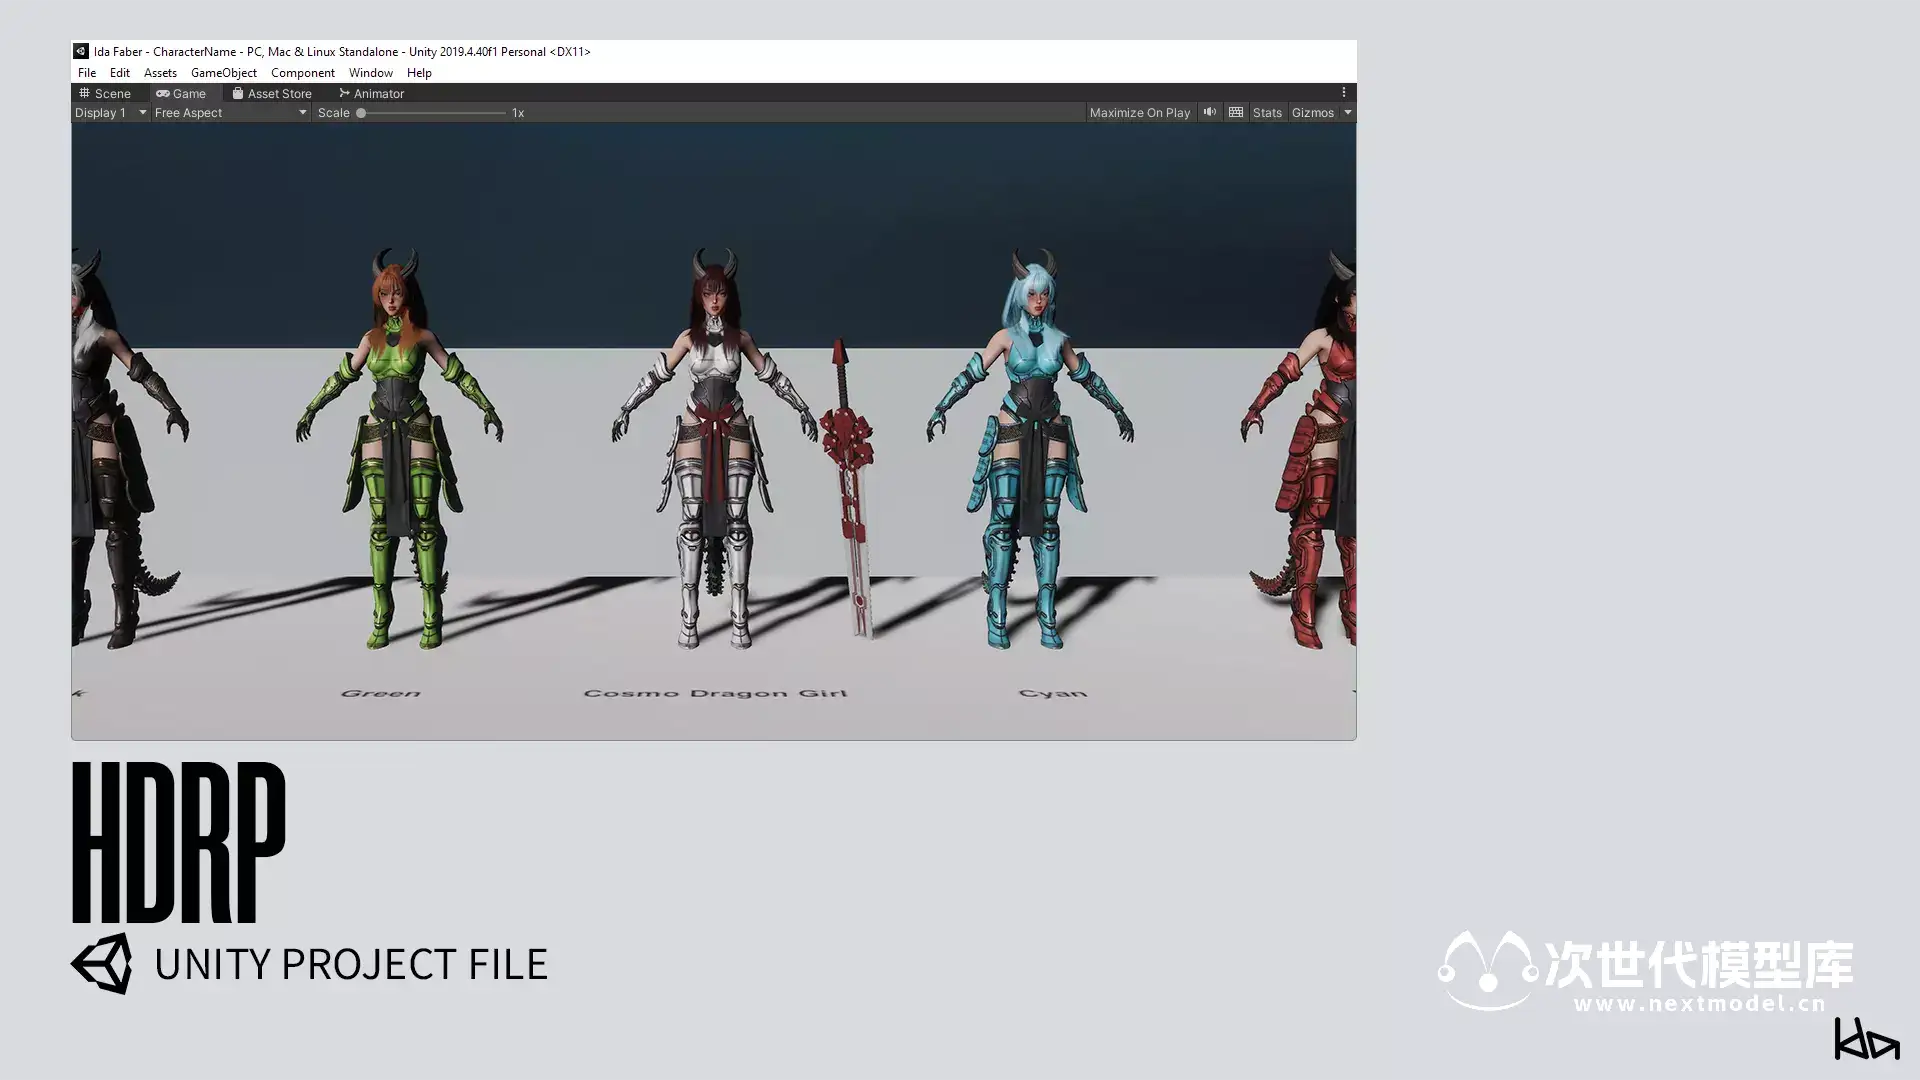1920x1080 pixels.
Task: Click the Asset Store bag icon
Action: tap(238, 93)
